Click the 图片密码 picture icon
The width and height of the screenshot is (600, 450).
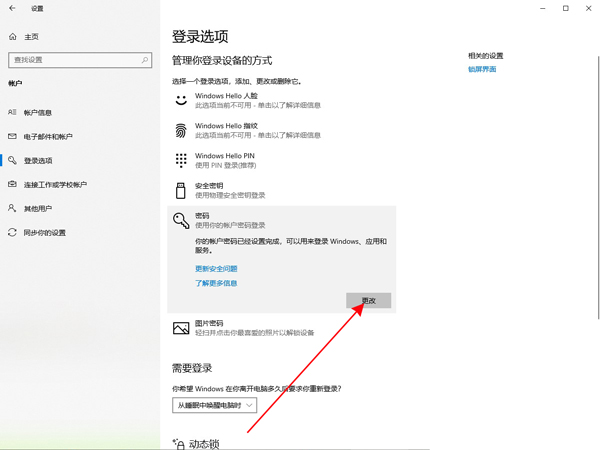coord(181,328)
